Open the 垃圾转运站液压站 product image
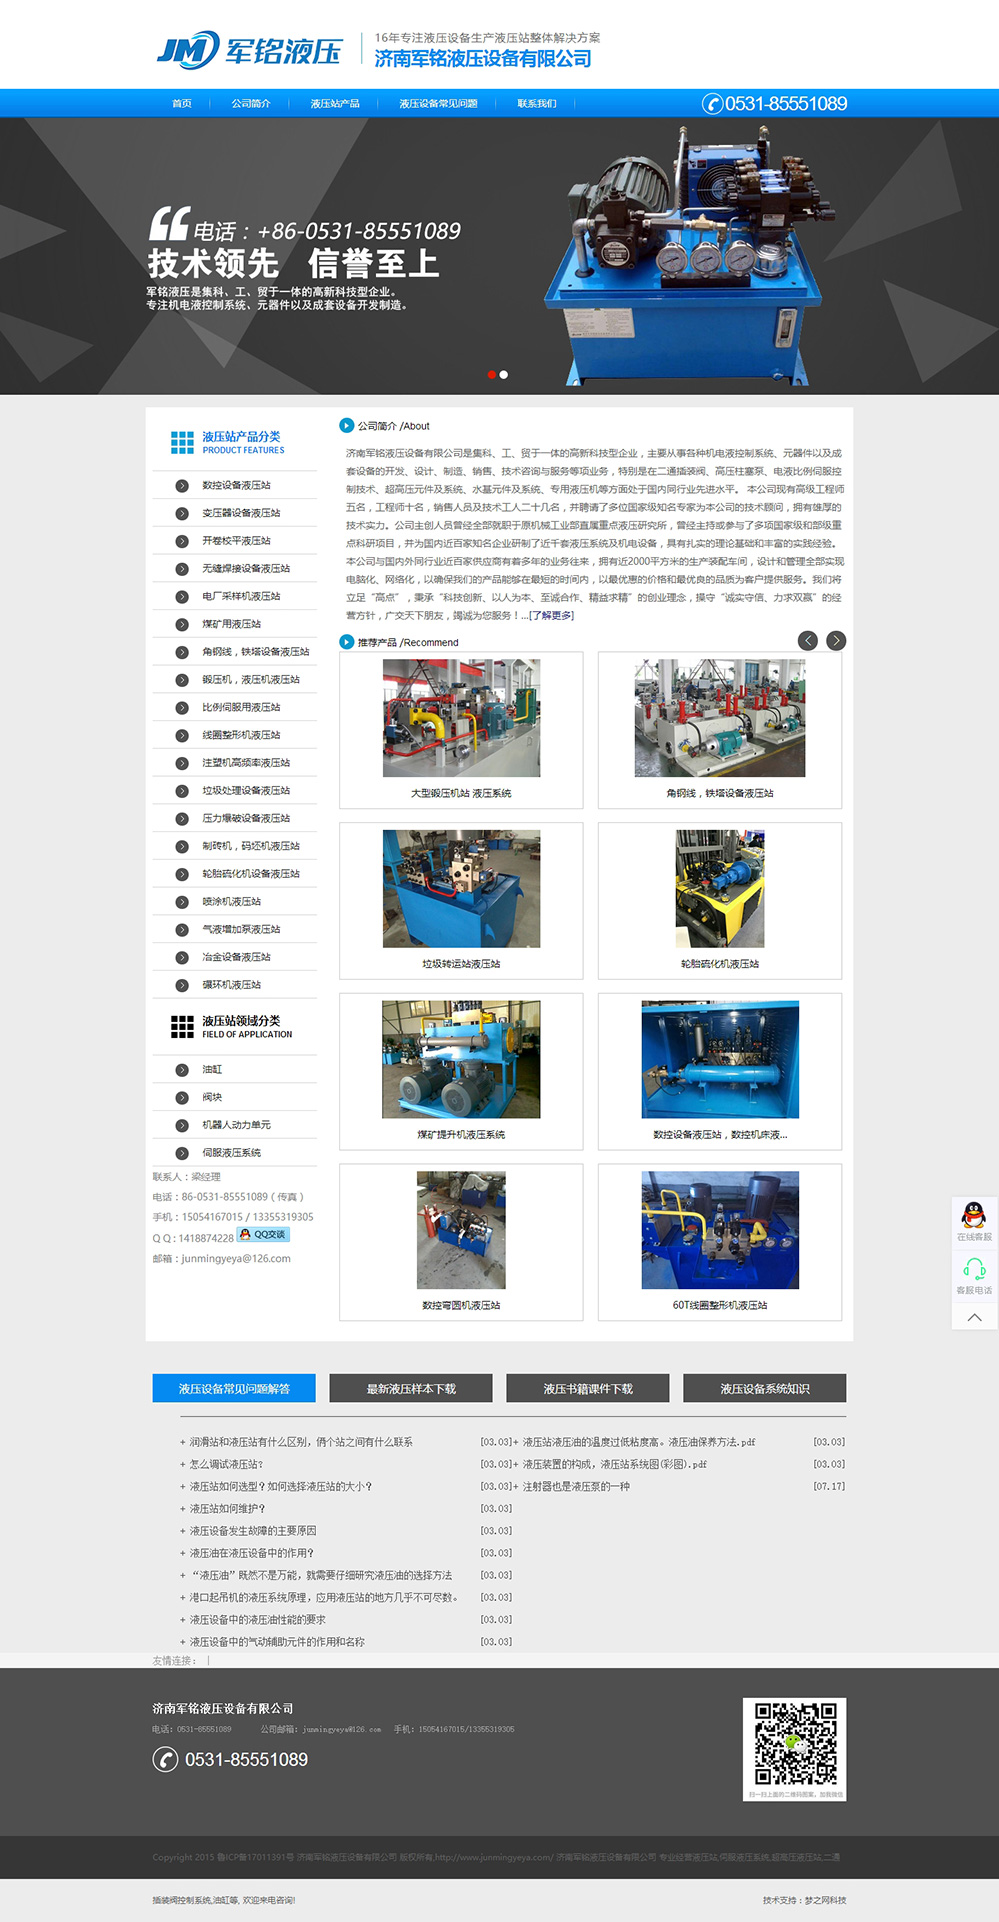 (461, 889)
